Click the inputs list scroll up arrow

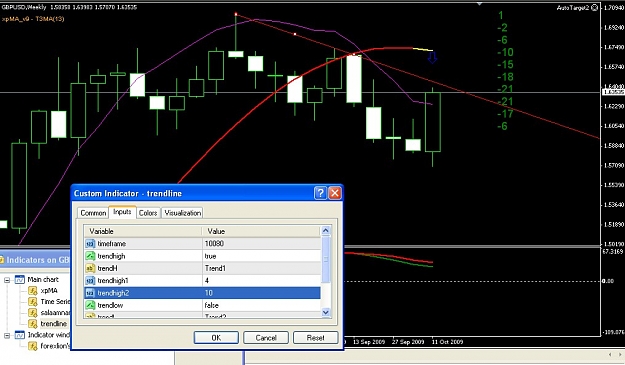coord(326,231)
